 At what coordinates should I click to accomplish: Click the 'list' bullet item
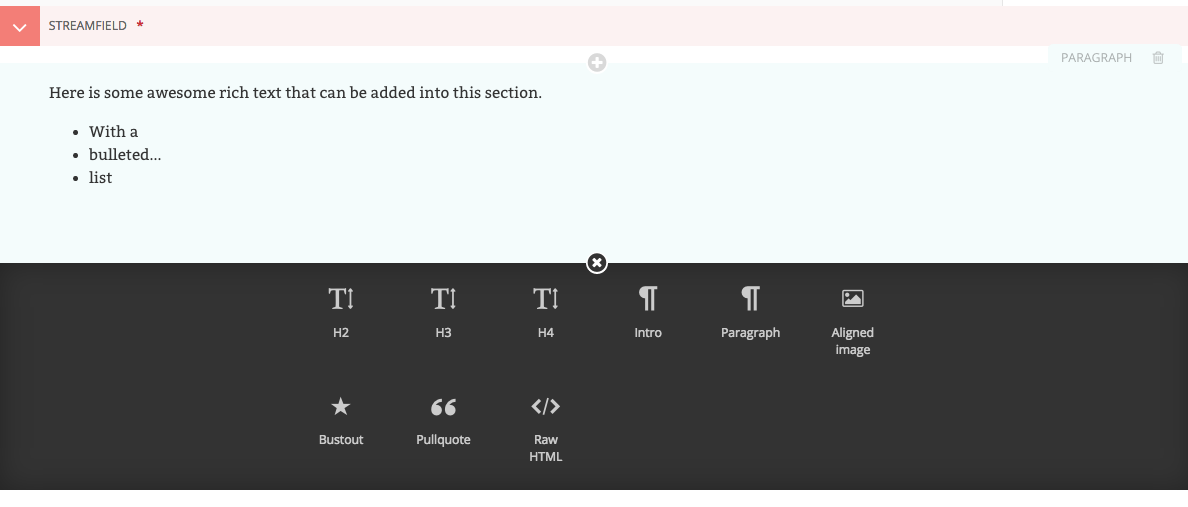click(101, 178)
